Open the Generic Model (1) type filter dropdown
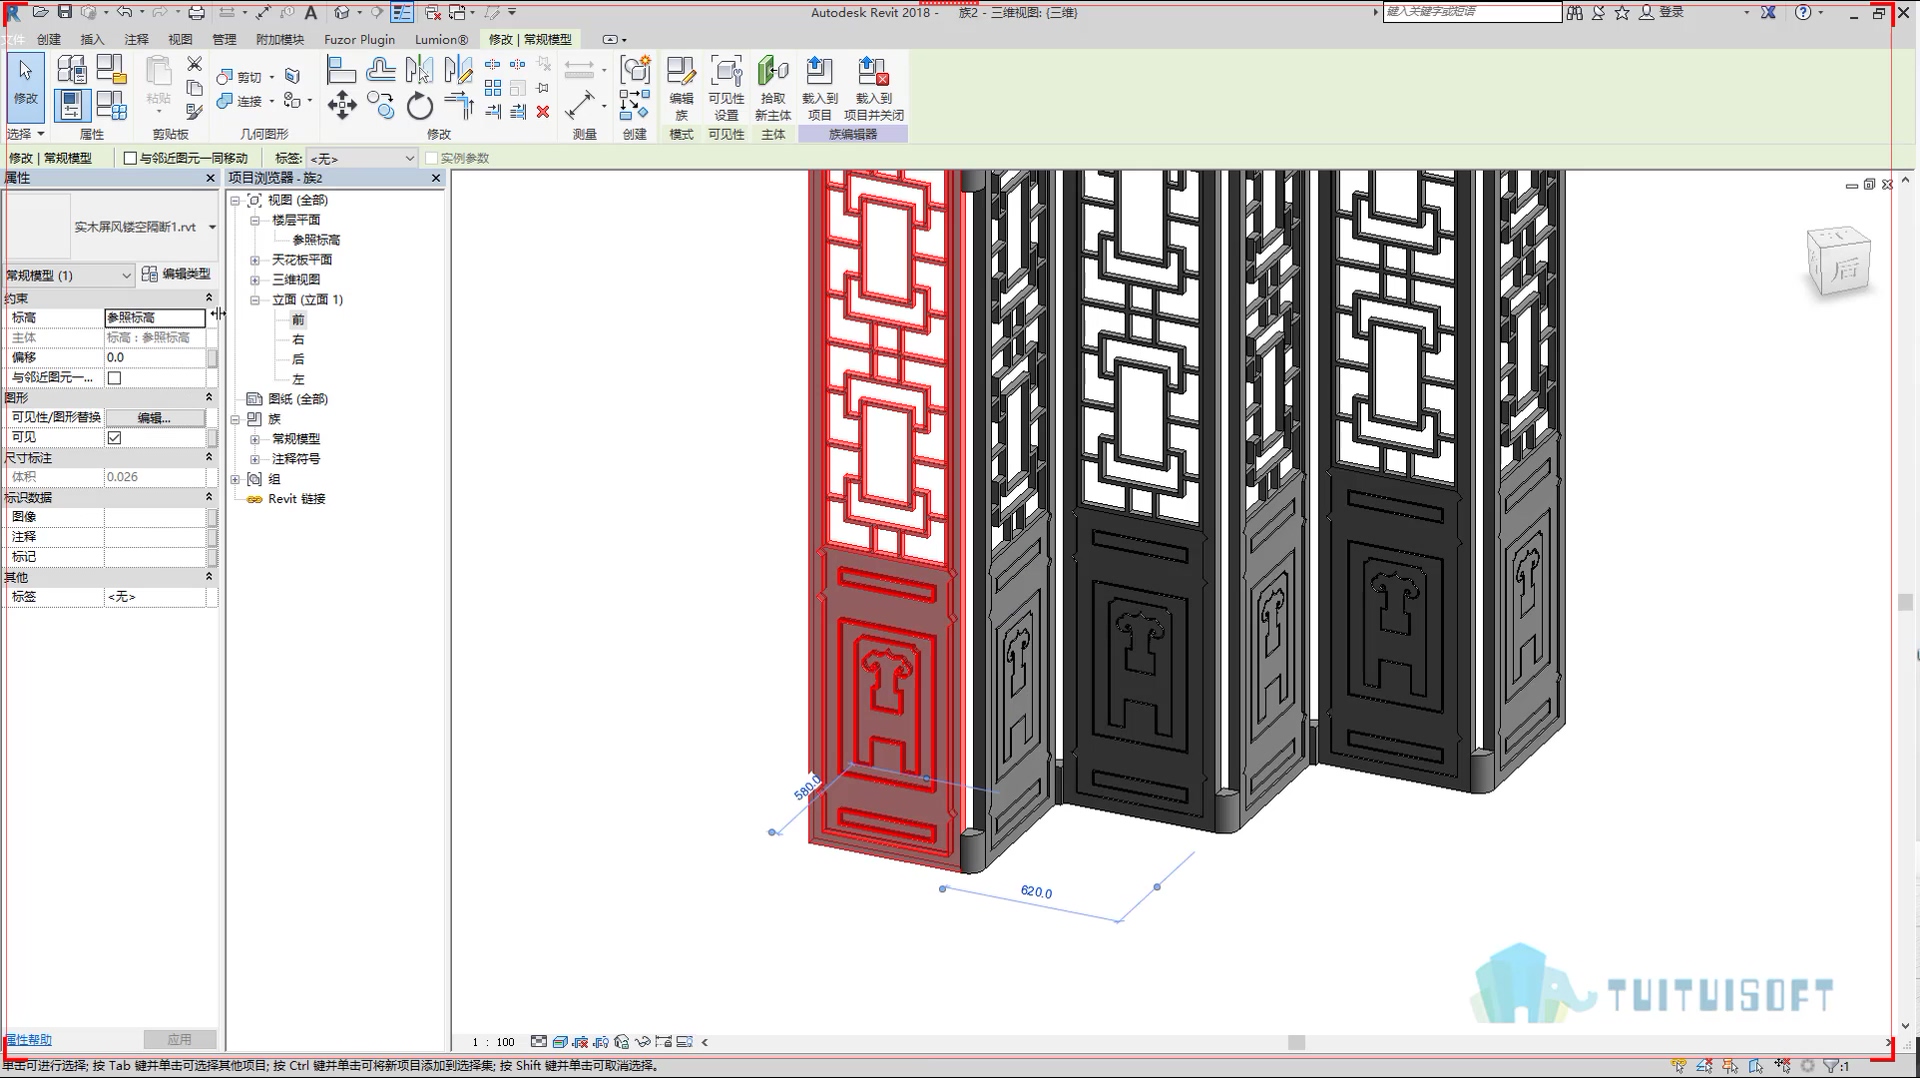Screen dimensions: 1920x1078 [68, 275]
